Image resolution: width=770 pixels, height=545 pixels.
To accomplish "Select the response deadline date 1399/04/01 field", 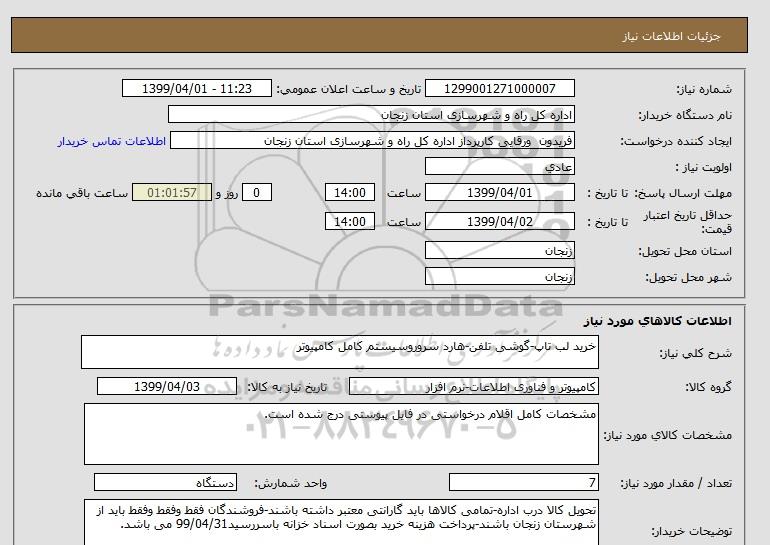I will tap(499, 192).
